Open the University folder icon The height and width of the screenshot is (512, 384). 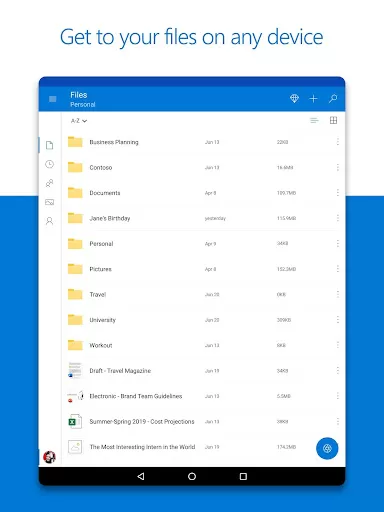pyautogui.click(x=75, y=319)
